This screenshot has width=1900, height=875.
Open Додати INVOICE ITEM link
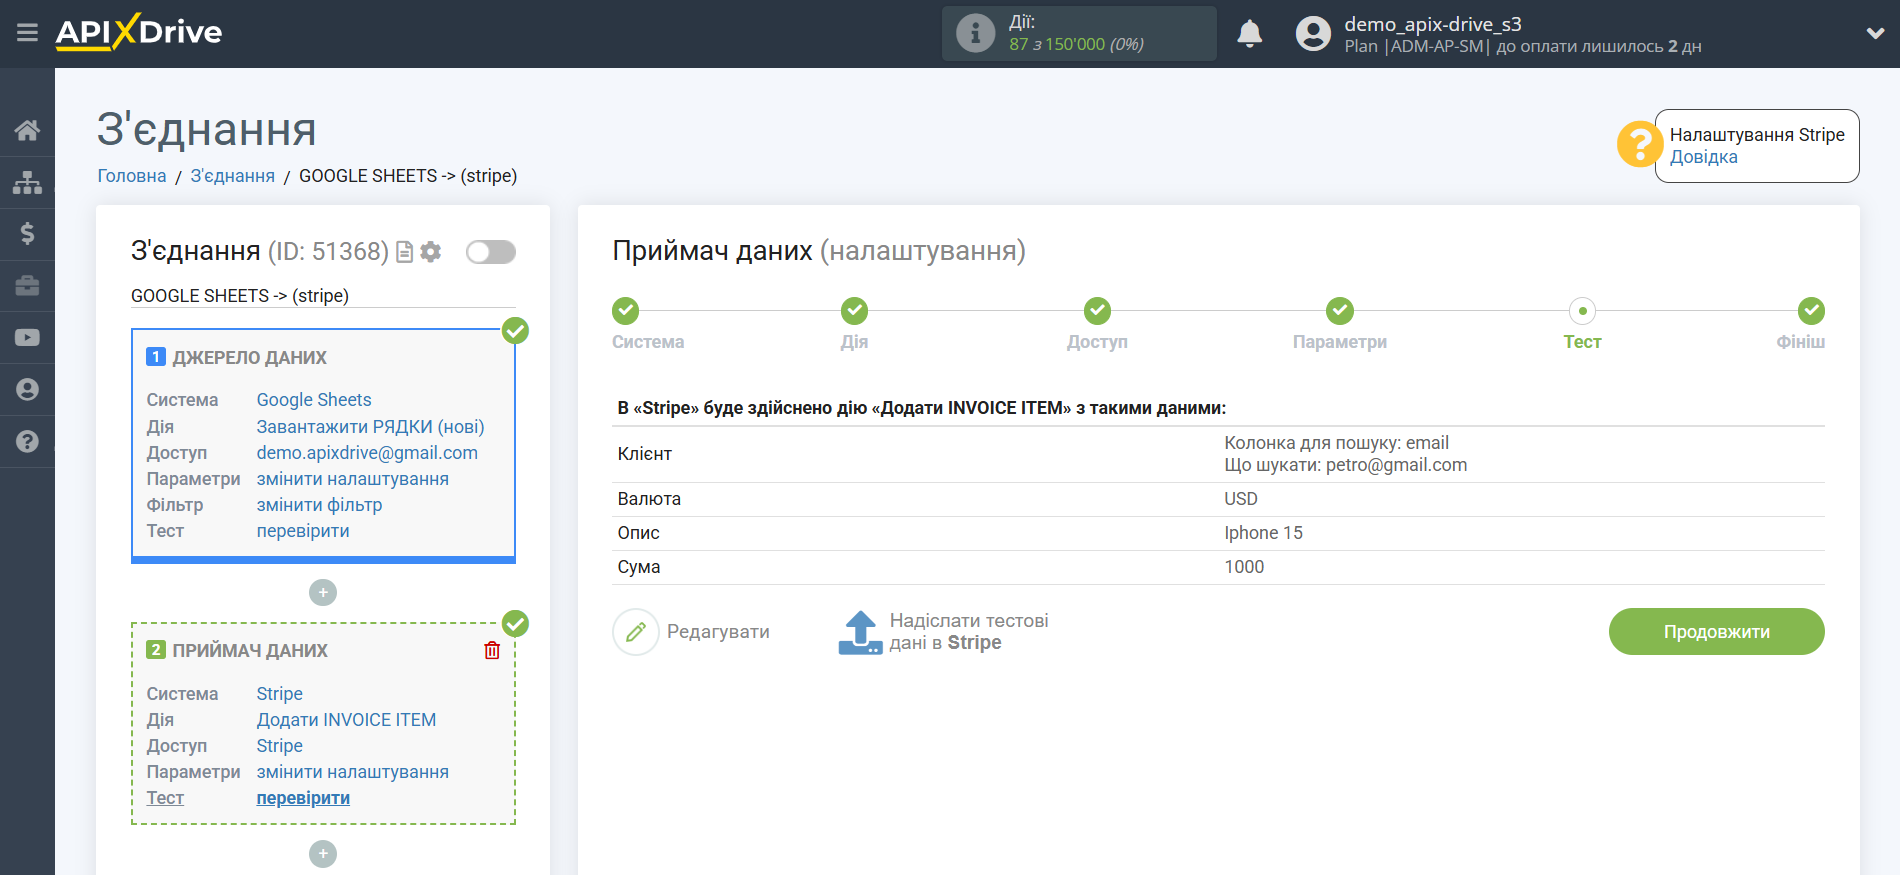pos(346,720)
